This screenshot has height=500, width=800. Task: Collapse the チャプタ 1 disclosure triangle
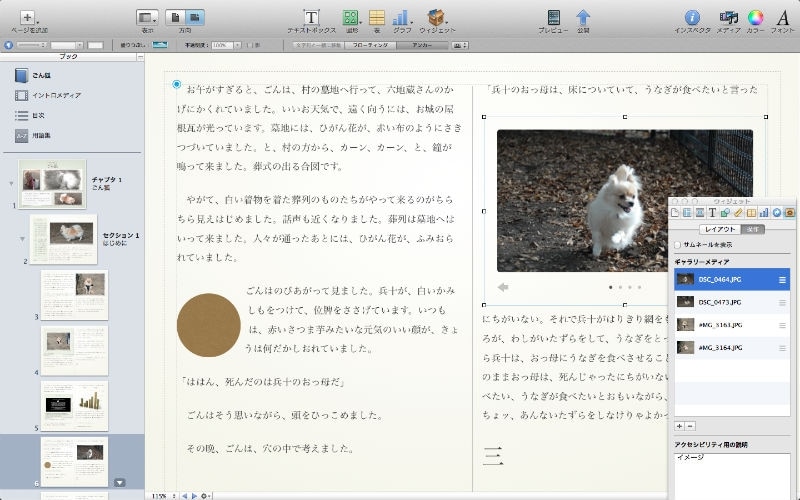(11, 183)
